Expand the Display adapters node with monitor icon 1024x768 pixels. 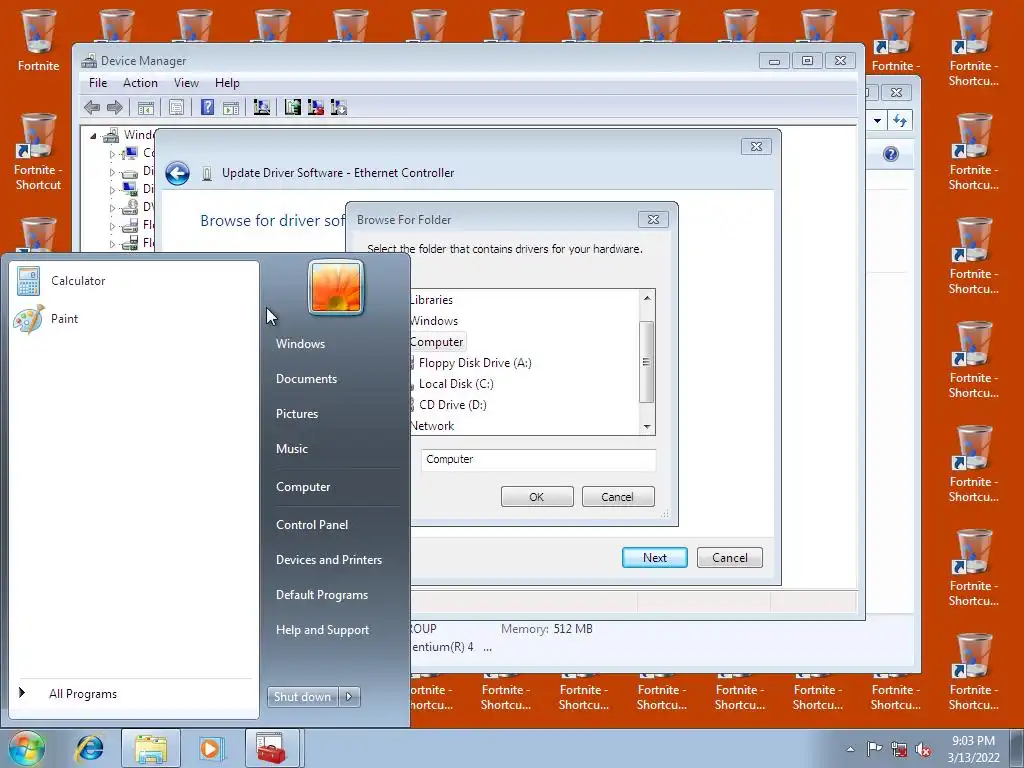(112, 190)
